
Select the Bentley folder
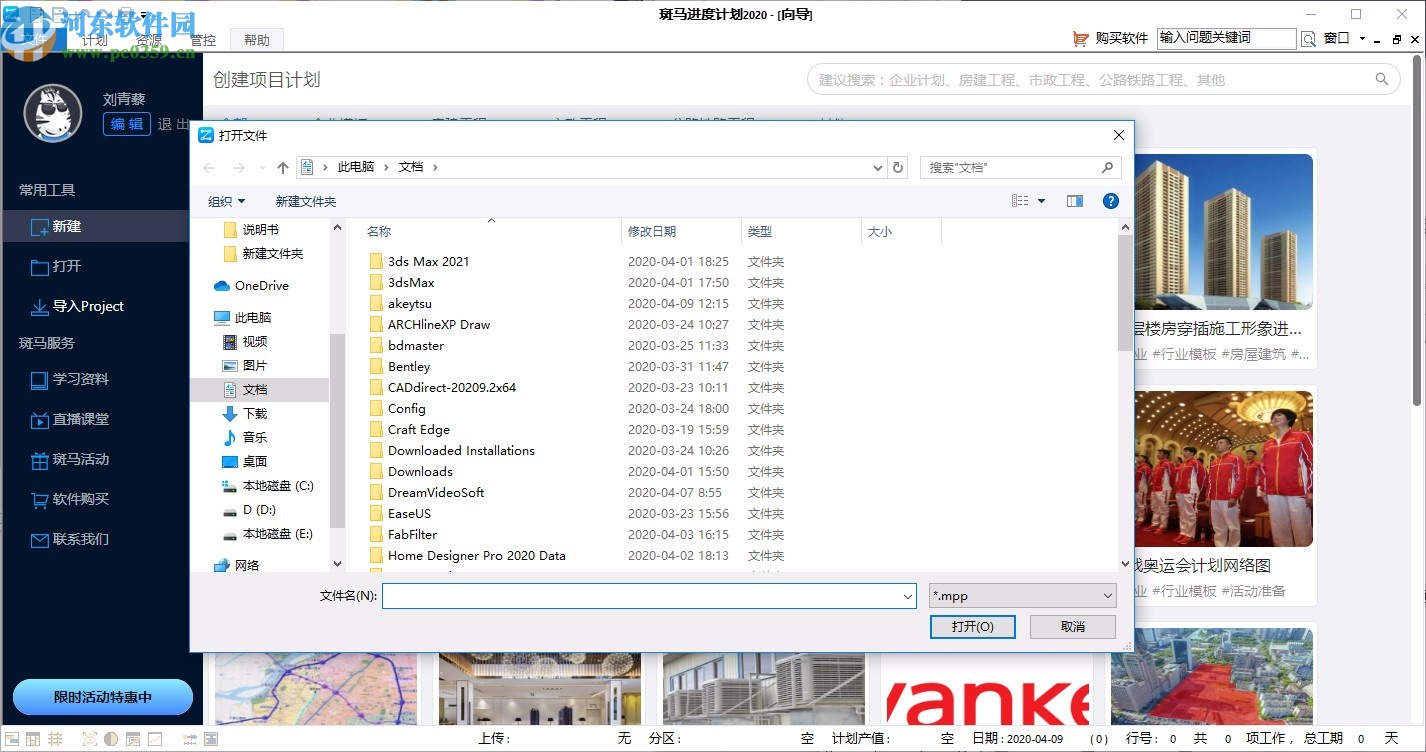coord(408,366)
